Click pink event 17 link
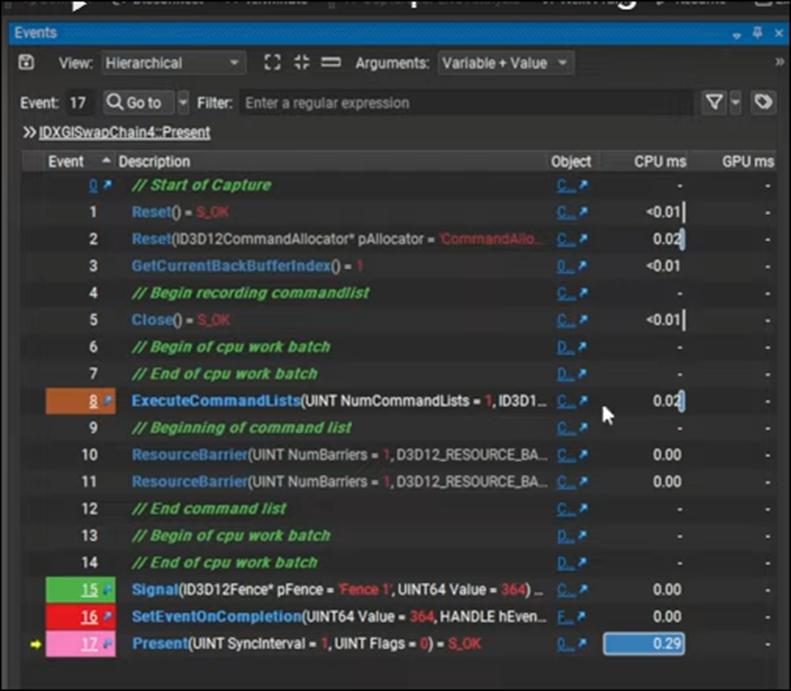The height and width of the screenshot is (691, 791). coord(89,644)
